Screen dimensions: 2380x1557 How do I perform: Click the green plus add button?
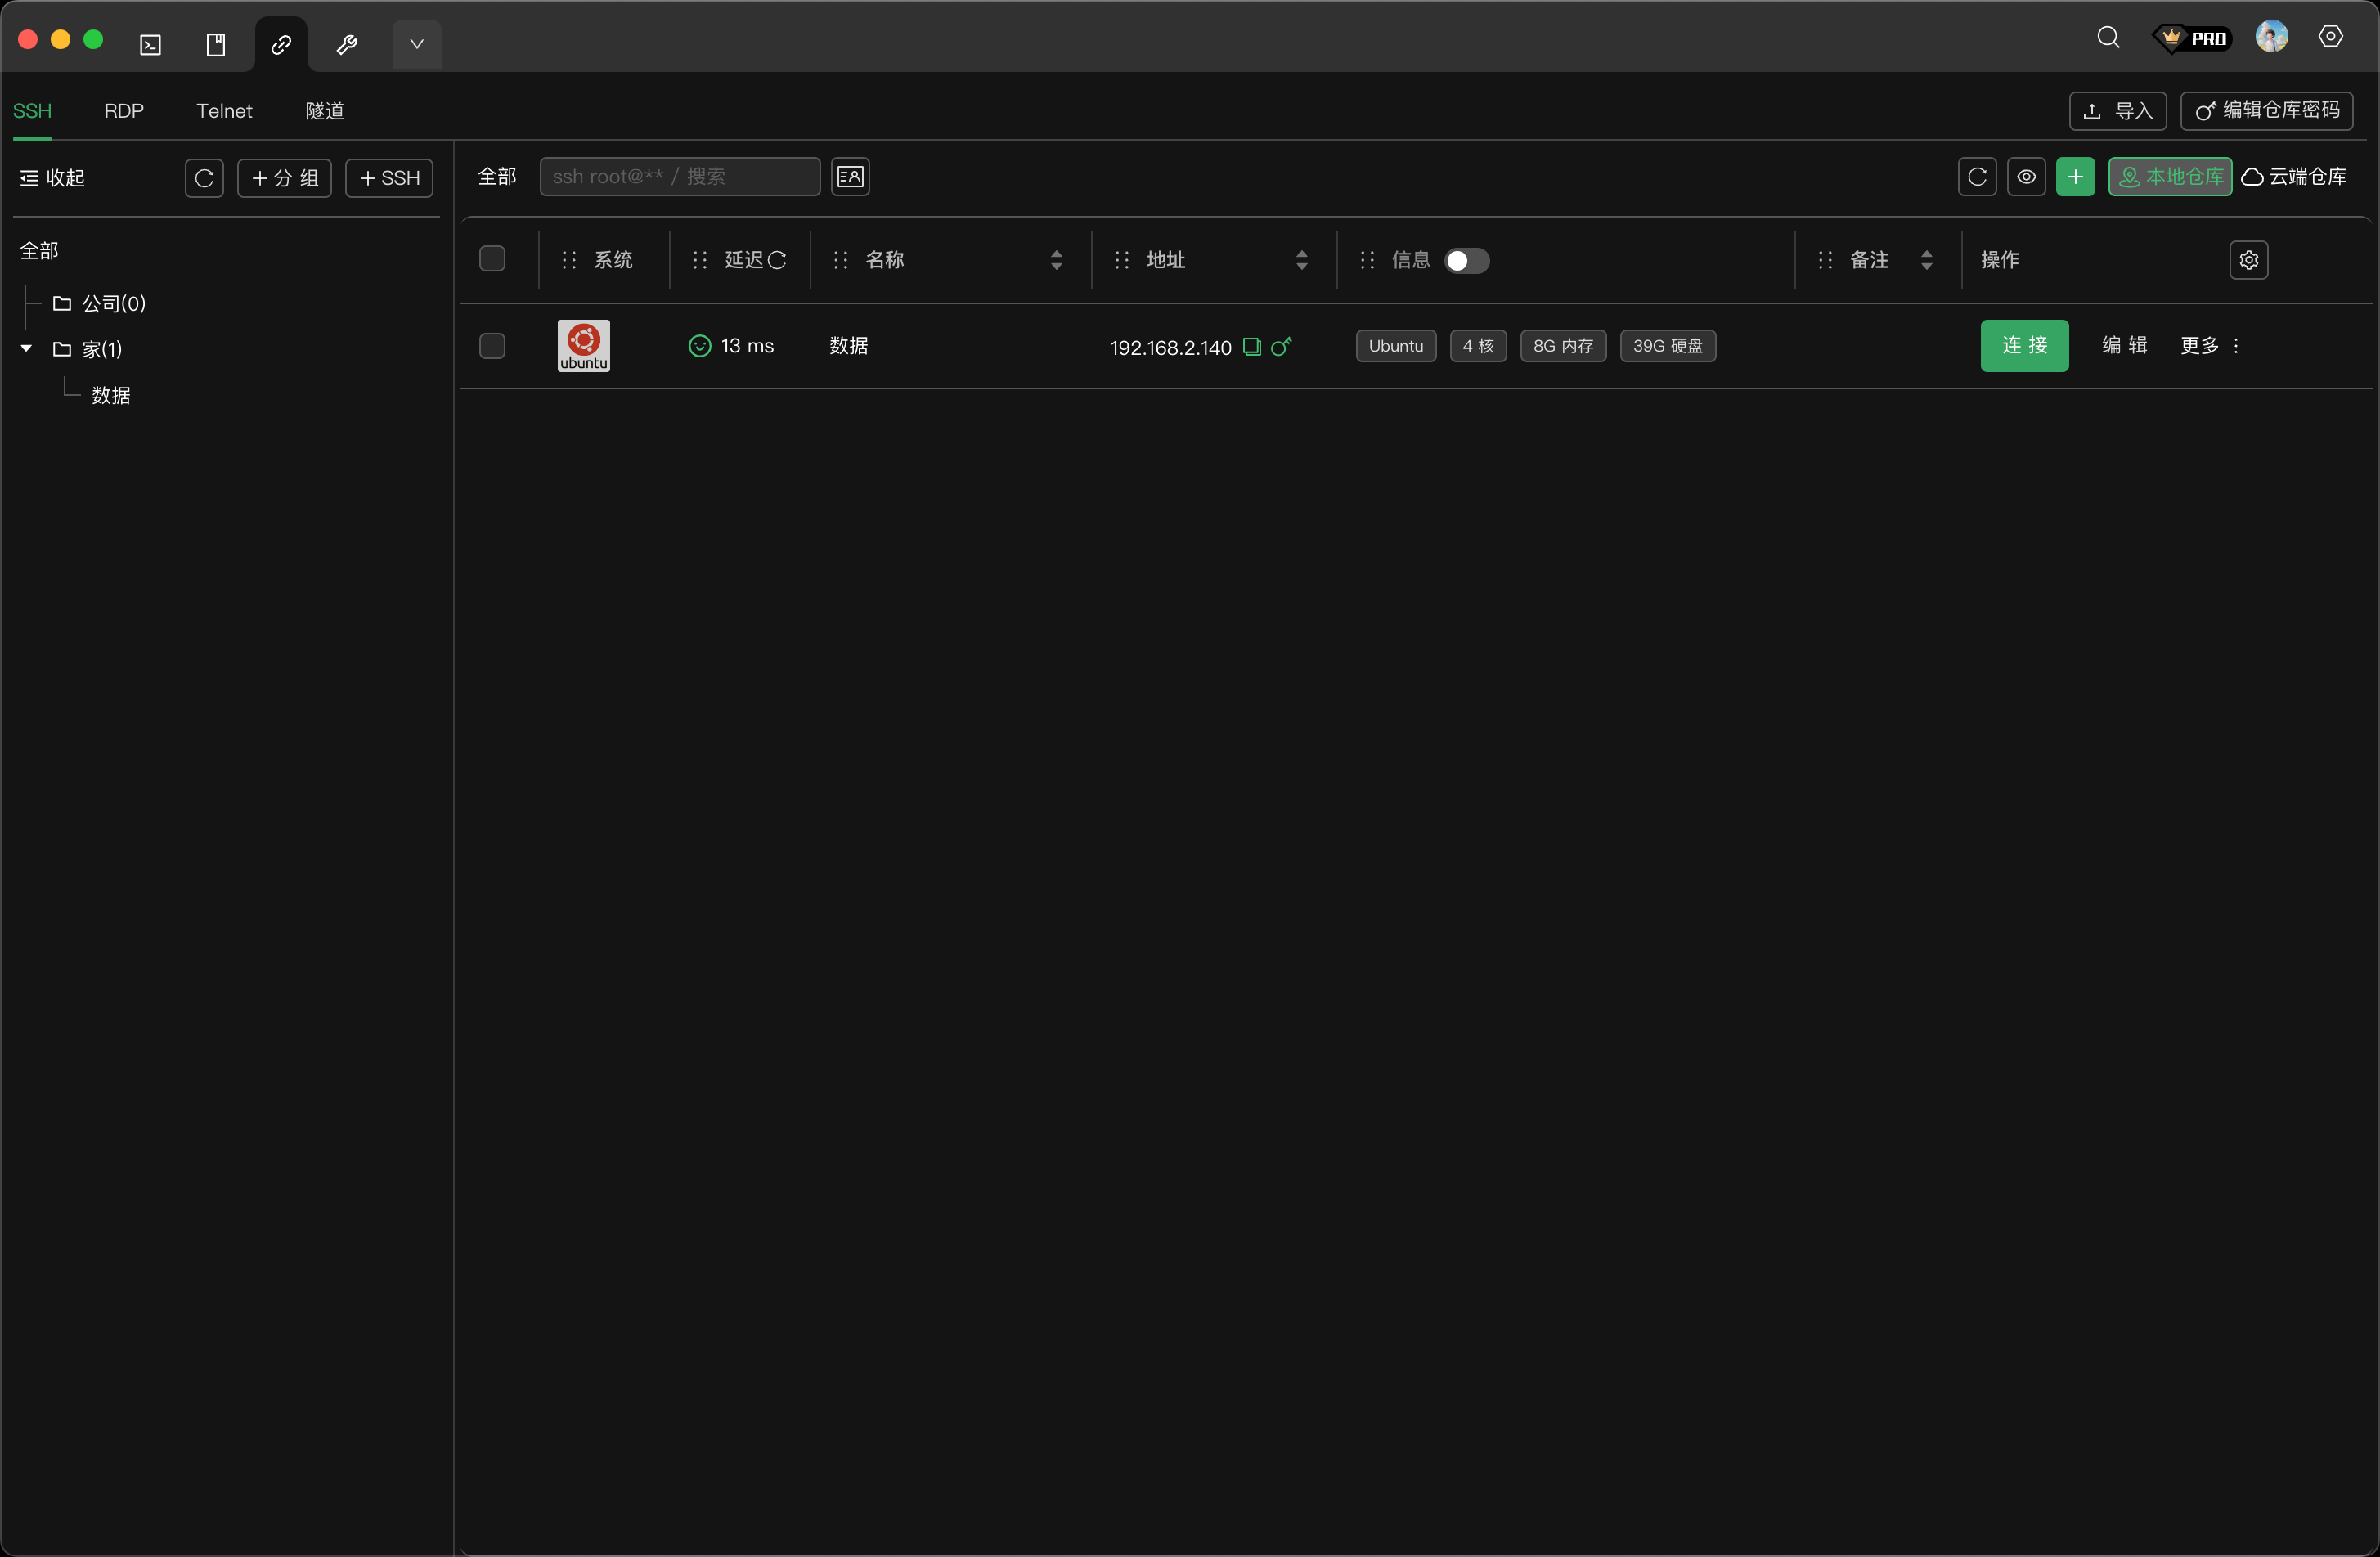(x=2075, y=177)
